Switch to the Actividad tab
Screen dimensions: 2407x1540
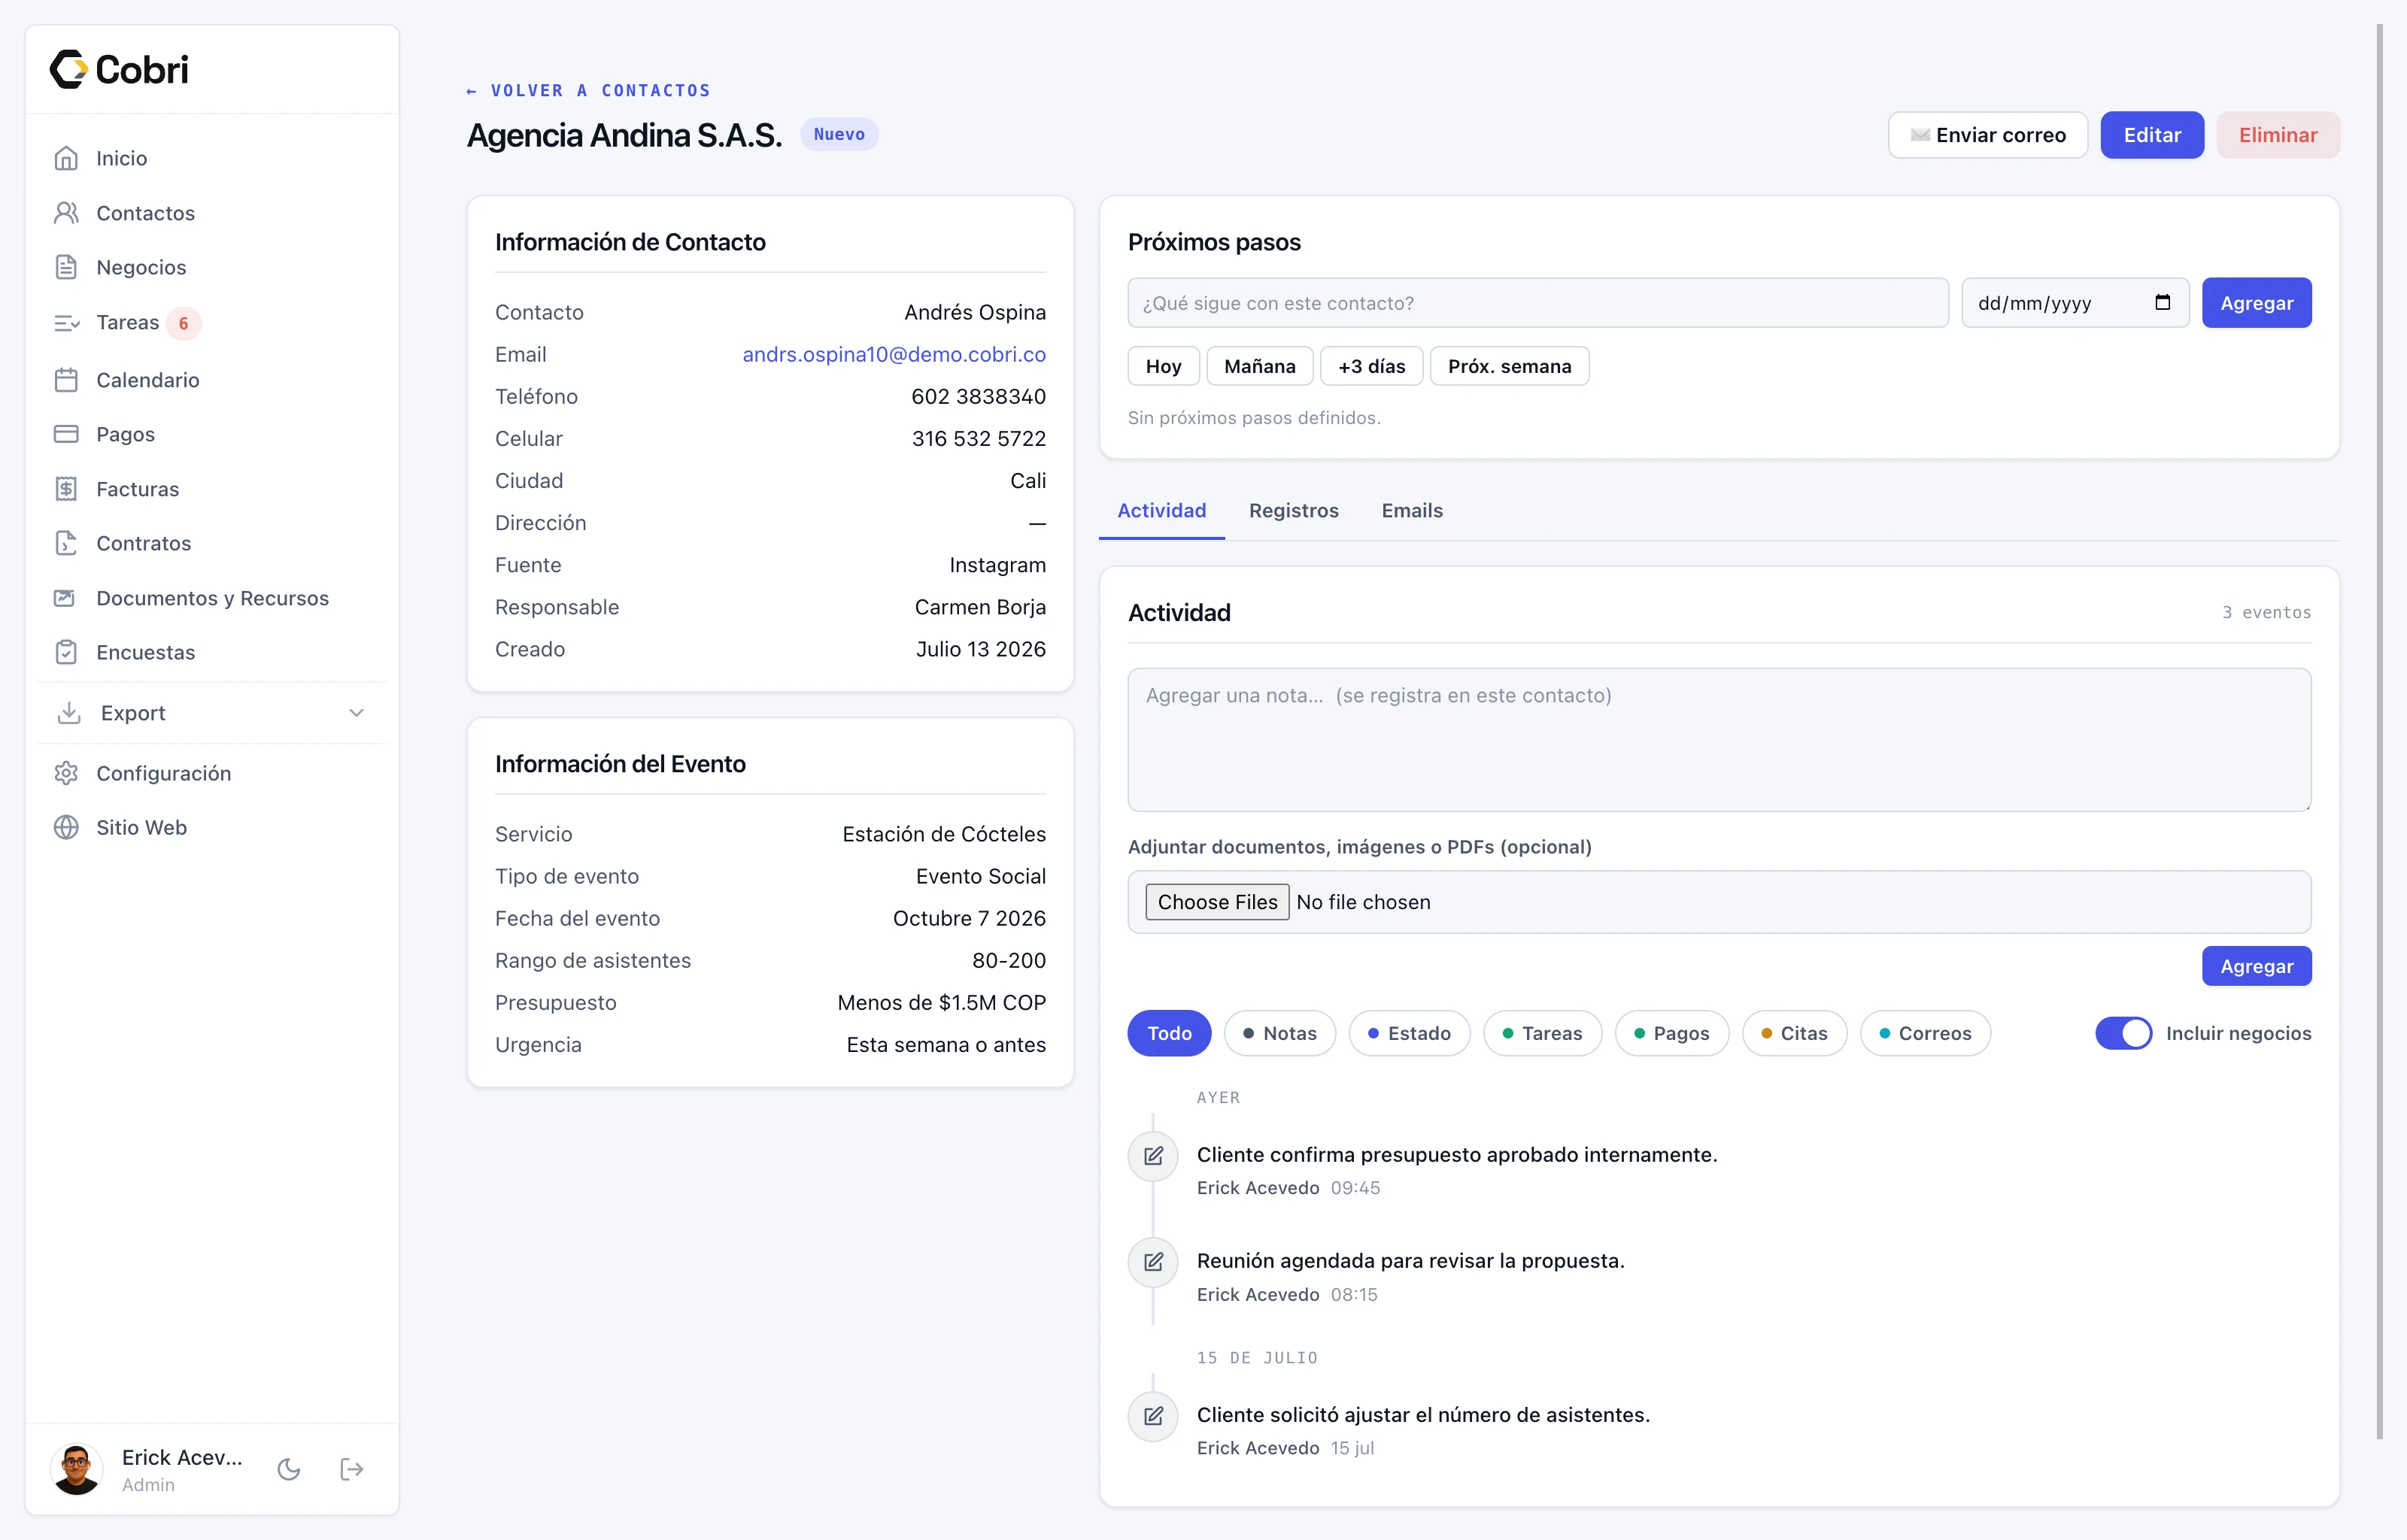click(x=1161, y=510)
